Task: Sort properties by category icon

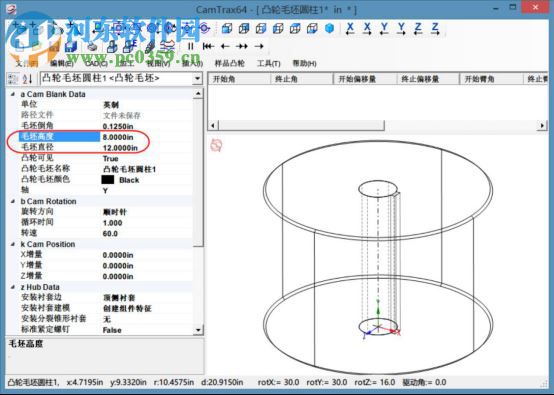Action: [13, 79]
